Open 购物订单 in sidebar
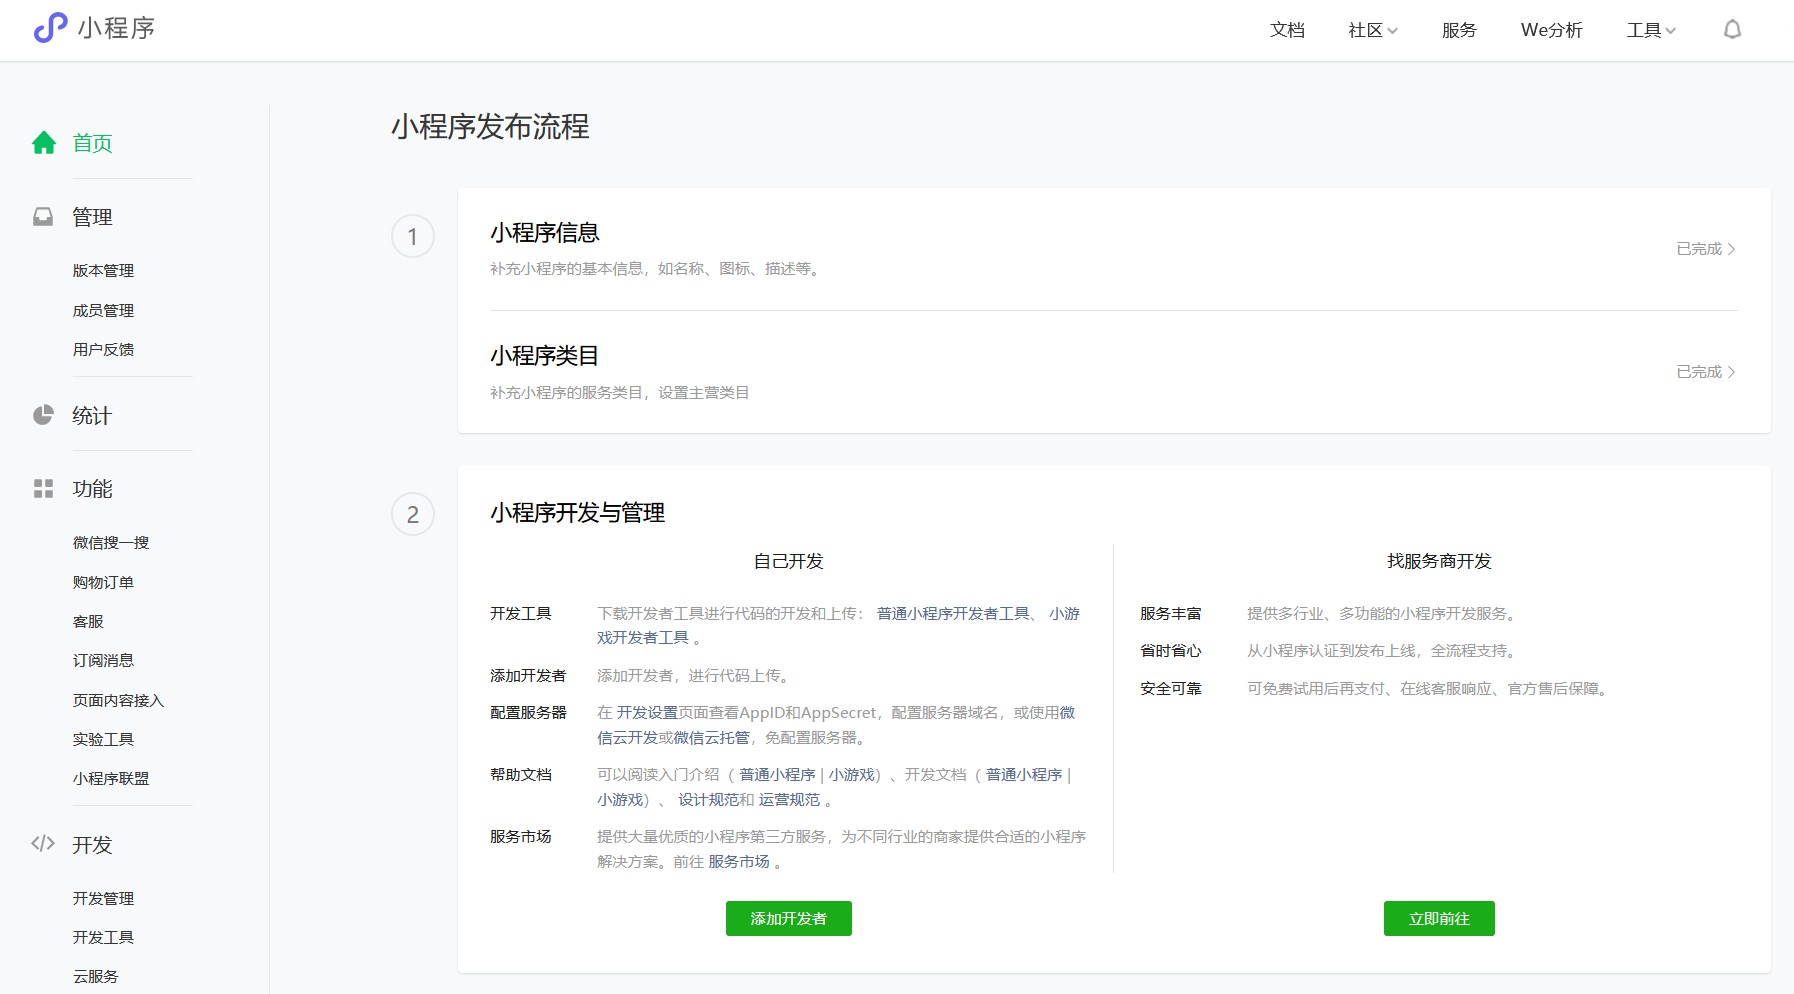The image size is (1794, 994). (103, 582)
